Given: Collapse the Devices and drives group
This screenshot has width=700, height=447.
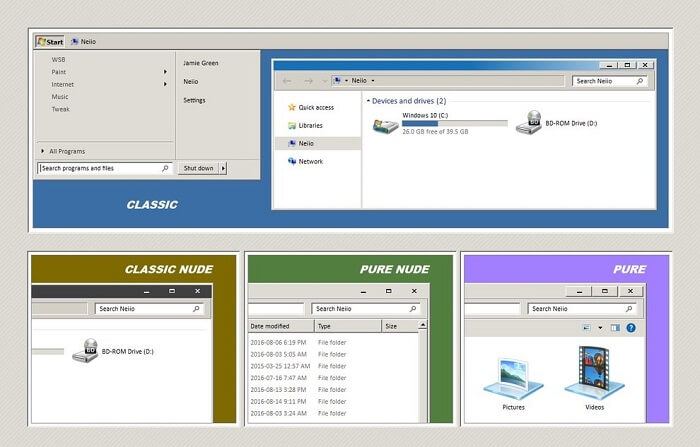Looking at the screenshot, I should click(x=368, y=101).
